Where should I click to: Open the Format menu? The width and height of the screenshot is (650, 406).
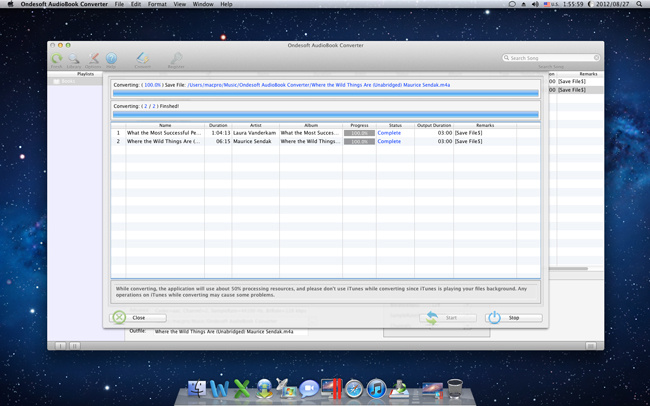pyautogui.click(x=157, y=4)
